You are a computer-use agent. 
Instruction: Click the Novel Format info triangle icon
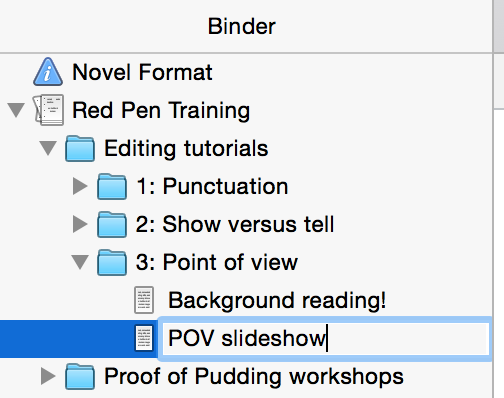click(48, 72)
